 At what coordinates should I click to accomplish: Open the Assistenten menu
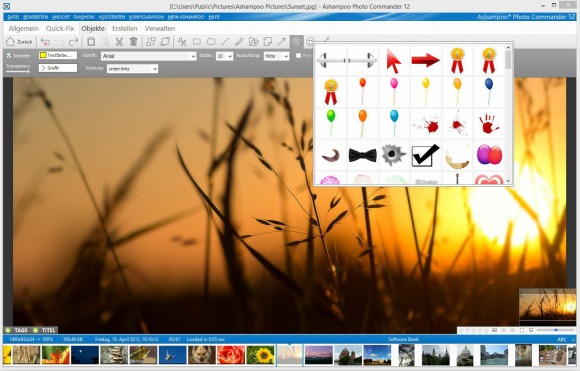pyautogui.click(x=112, y=17)
